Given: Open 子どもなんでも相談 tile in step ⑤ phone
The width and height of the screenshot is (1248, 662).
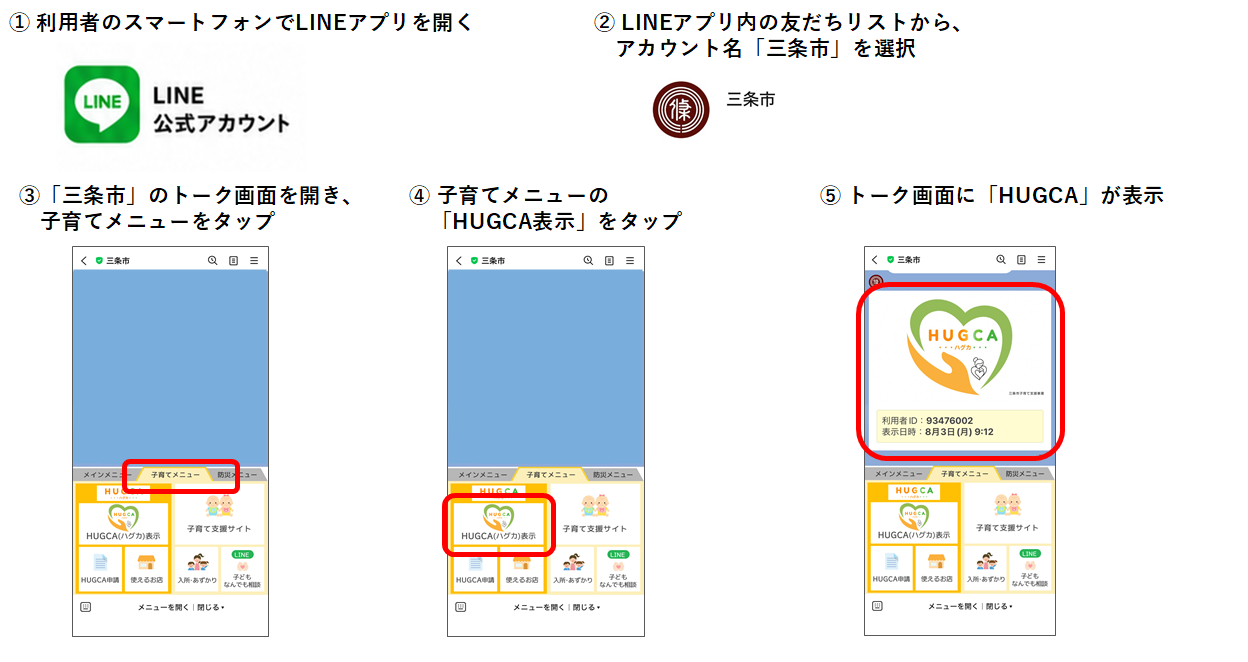Looking at the screenshot, I should tap(1030, 568).
